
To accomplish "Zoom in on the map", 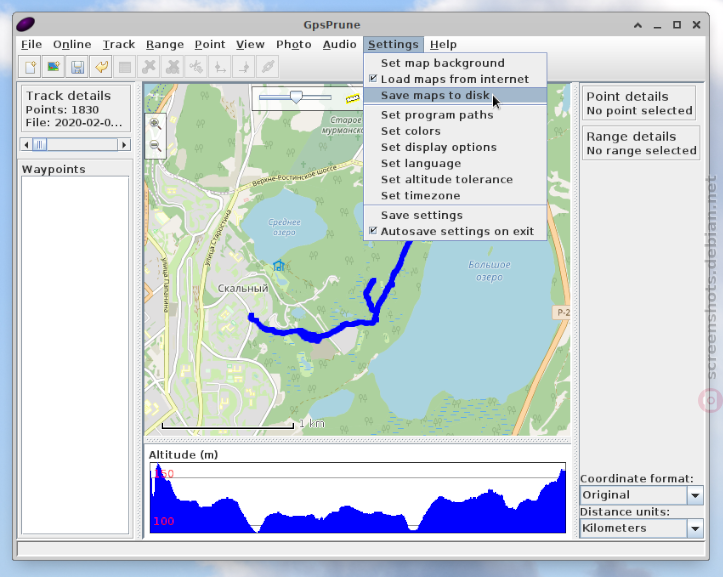I will (x=155, y=124).
